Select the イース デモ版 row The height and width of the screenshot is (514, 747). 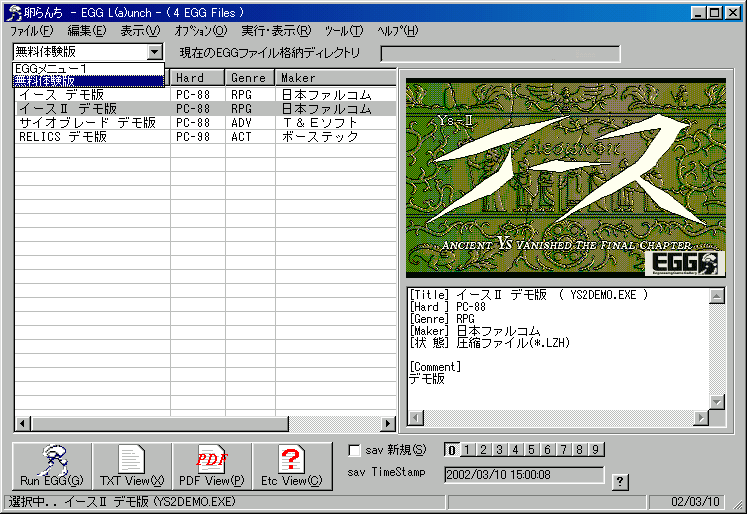click(x=205, y=95)
